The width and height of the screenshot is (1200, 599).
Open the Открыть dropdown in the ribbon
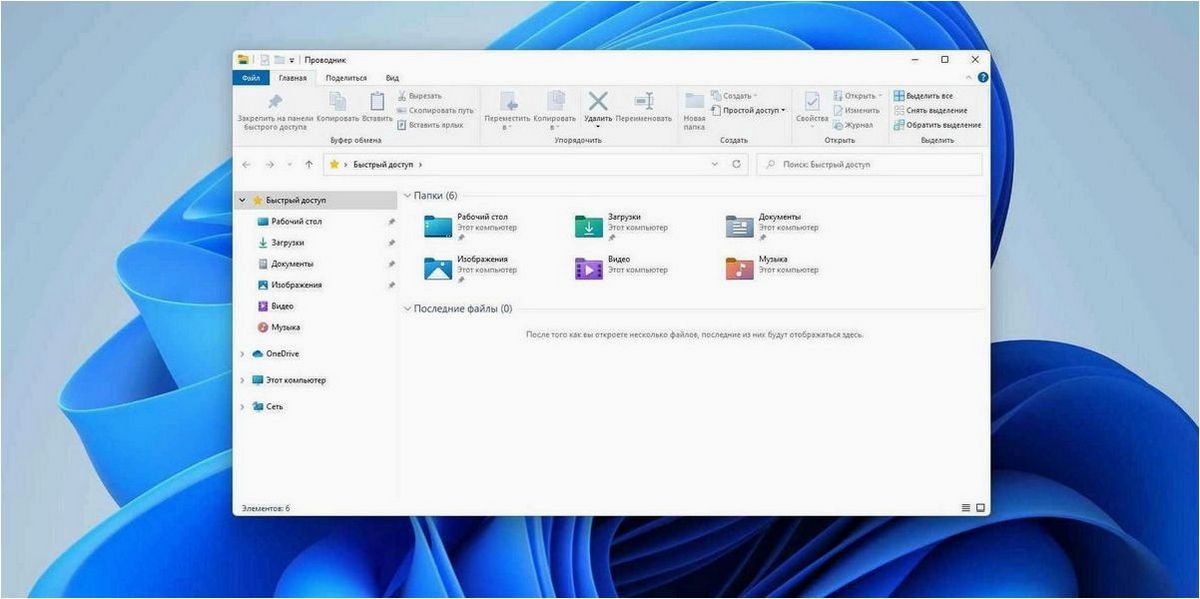(x=856, y=96)
